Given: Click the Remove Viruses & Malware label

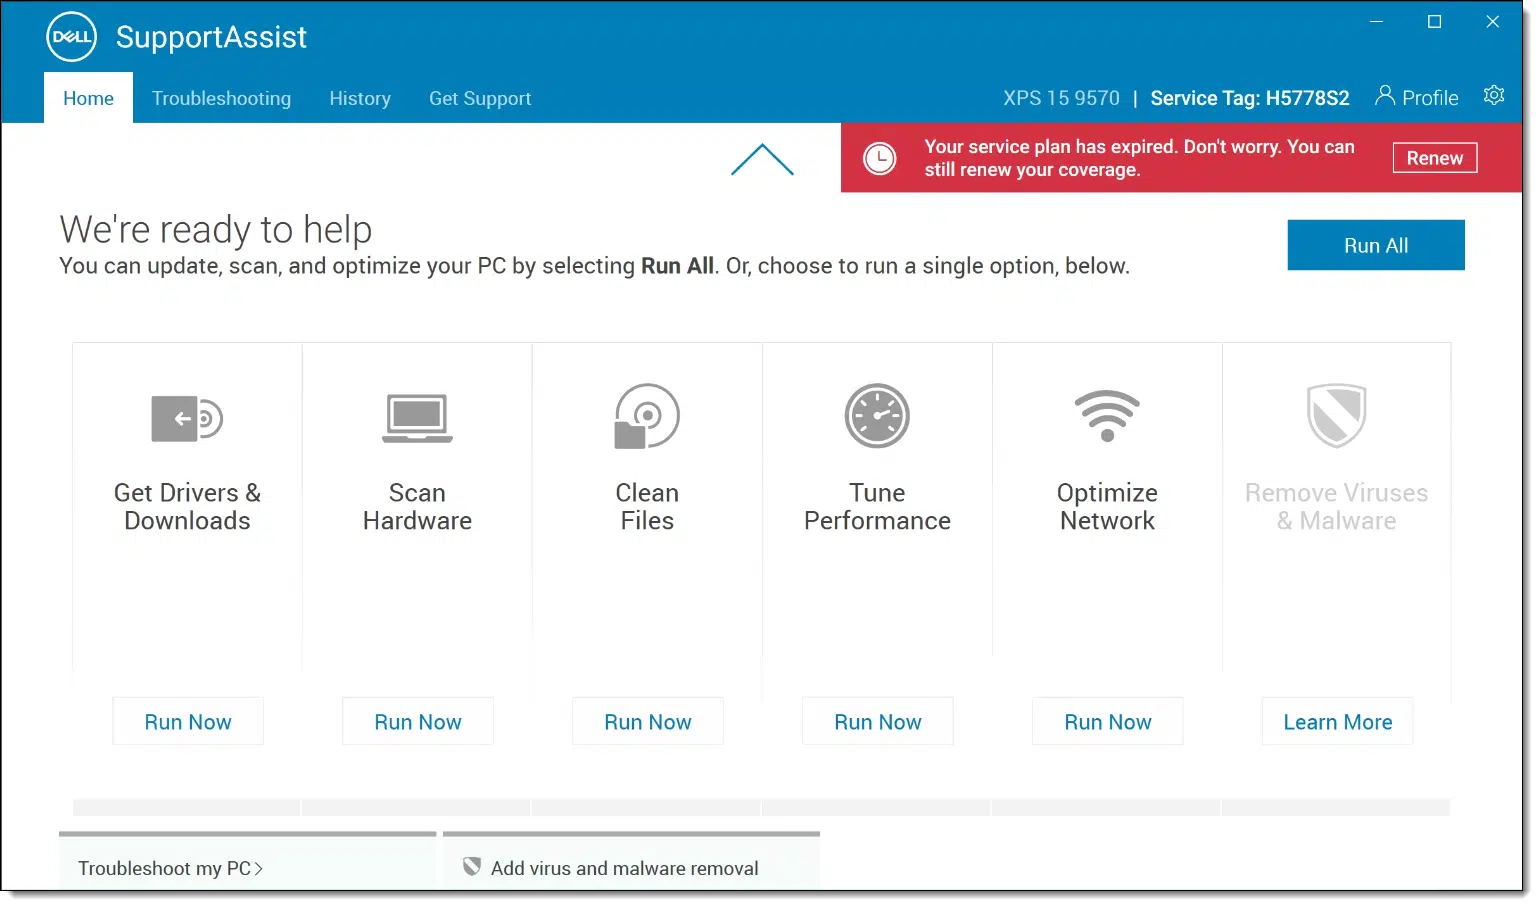Looking at the screenshot, I should [x=1337, y=507].
